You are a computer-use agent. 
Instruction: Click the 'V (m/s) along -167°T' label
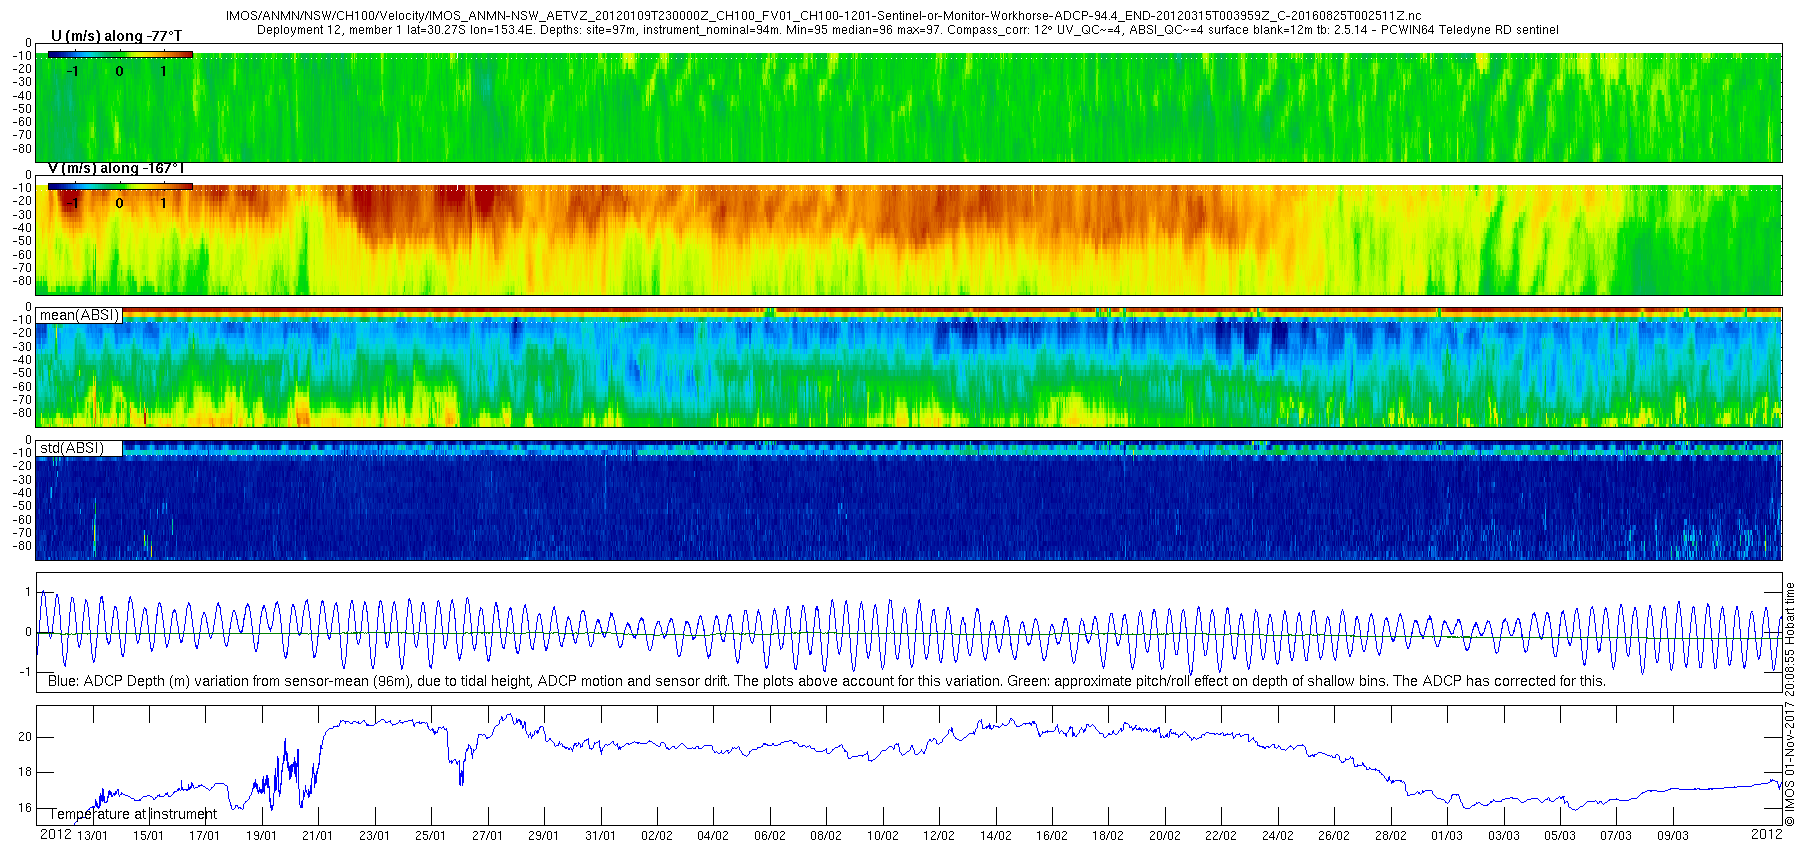[116, 168]
